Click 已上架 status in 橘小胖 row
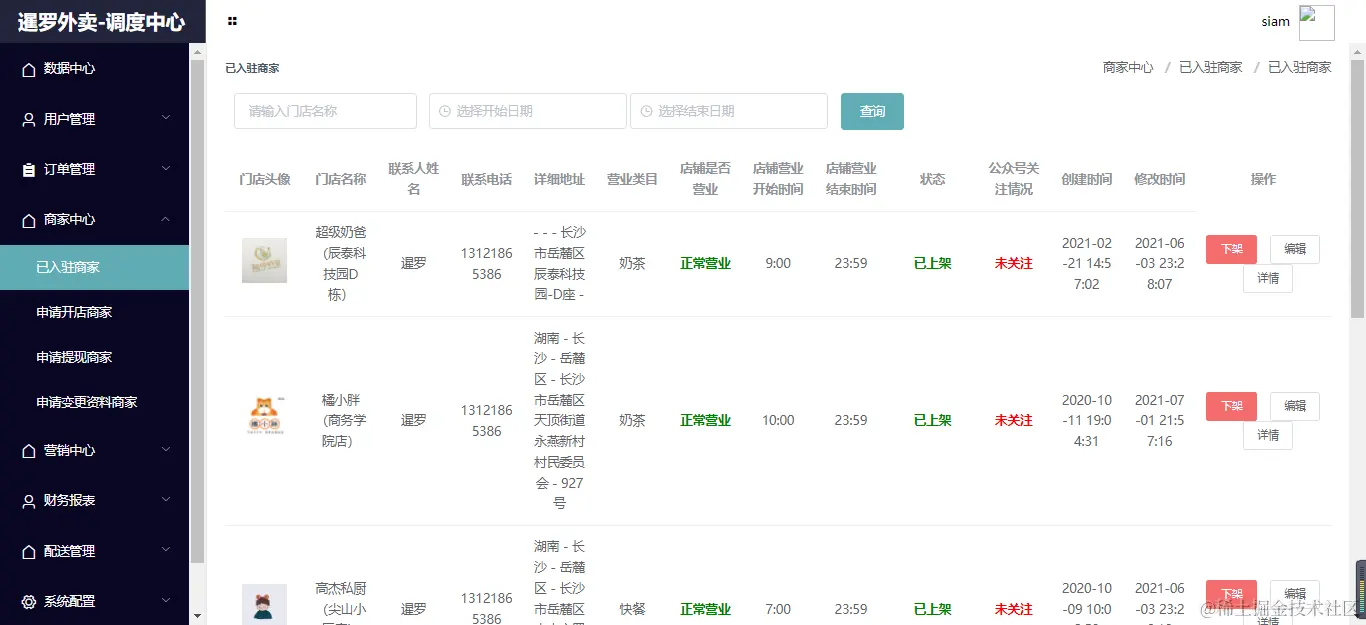 [932, 420]
